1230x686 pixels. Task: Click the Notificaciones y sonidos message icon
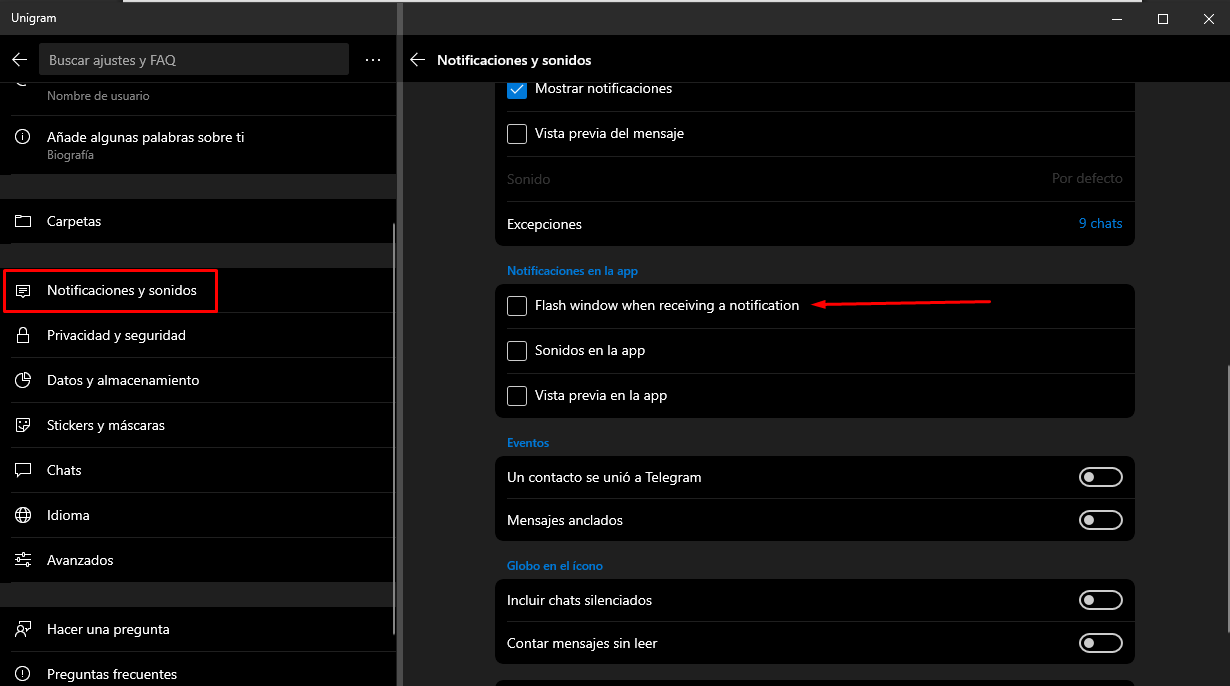(x=23, y=291)
